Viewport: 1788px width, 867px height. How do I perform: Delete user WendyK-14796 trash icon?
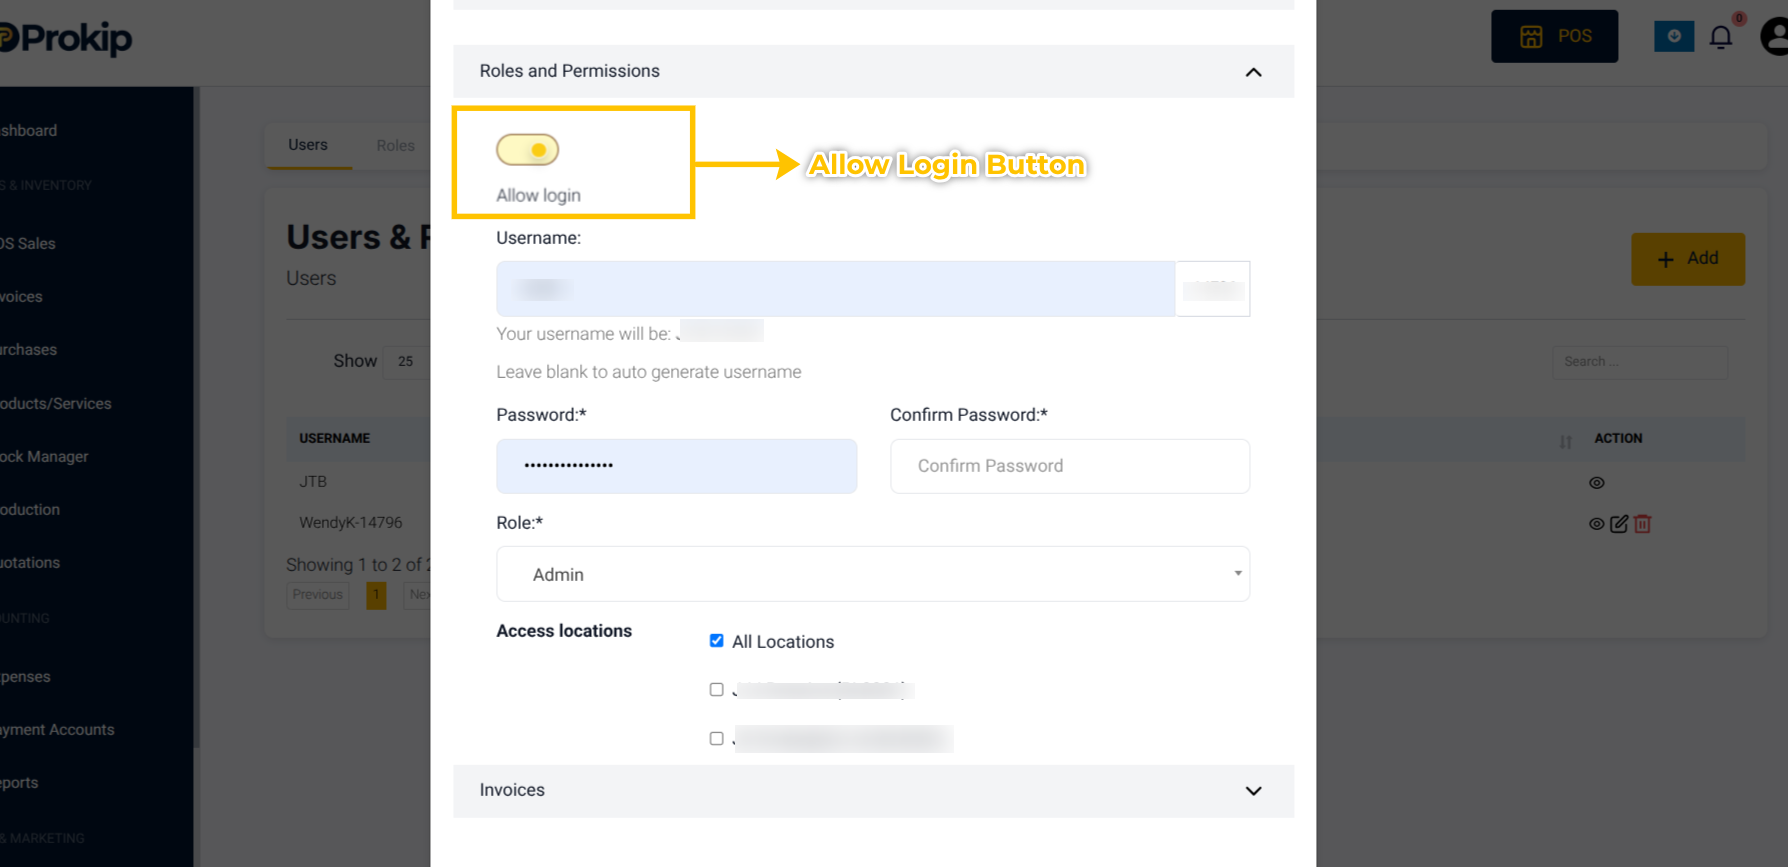coord(1642,524)
